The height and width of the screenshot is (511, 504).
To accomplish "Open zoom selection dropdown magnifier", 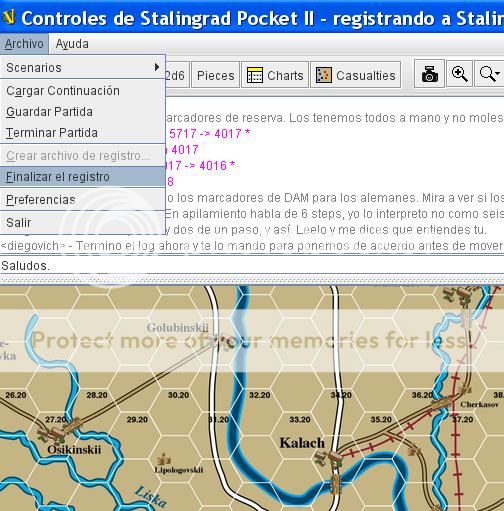I will click(x=489, y=74).
